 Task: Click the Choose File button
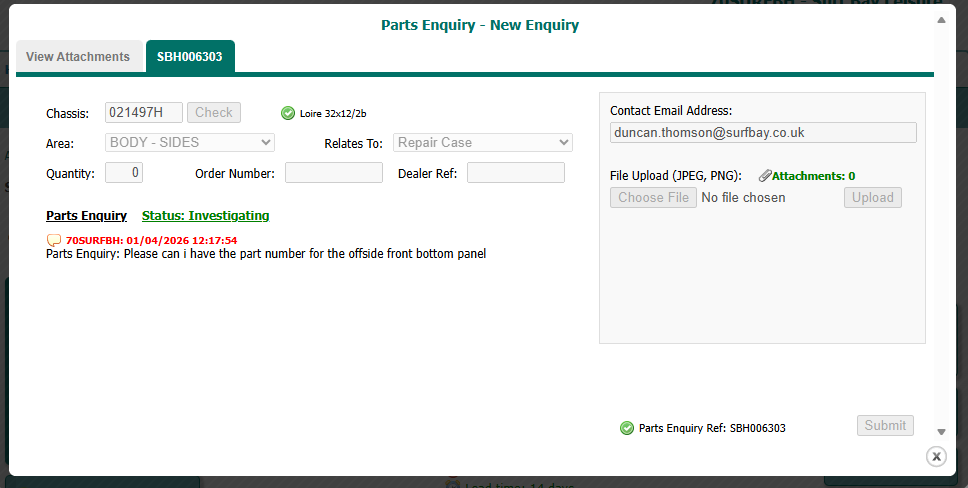[x=653, y=198]
